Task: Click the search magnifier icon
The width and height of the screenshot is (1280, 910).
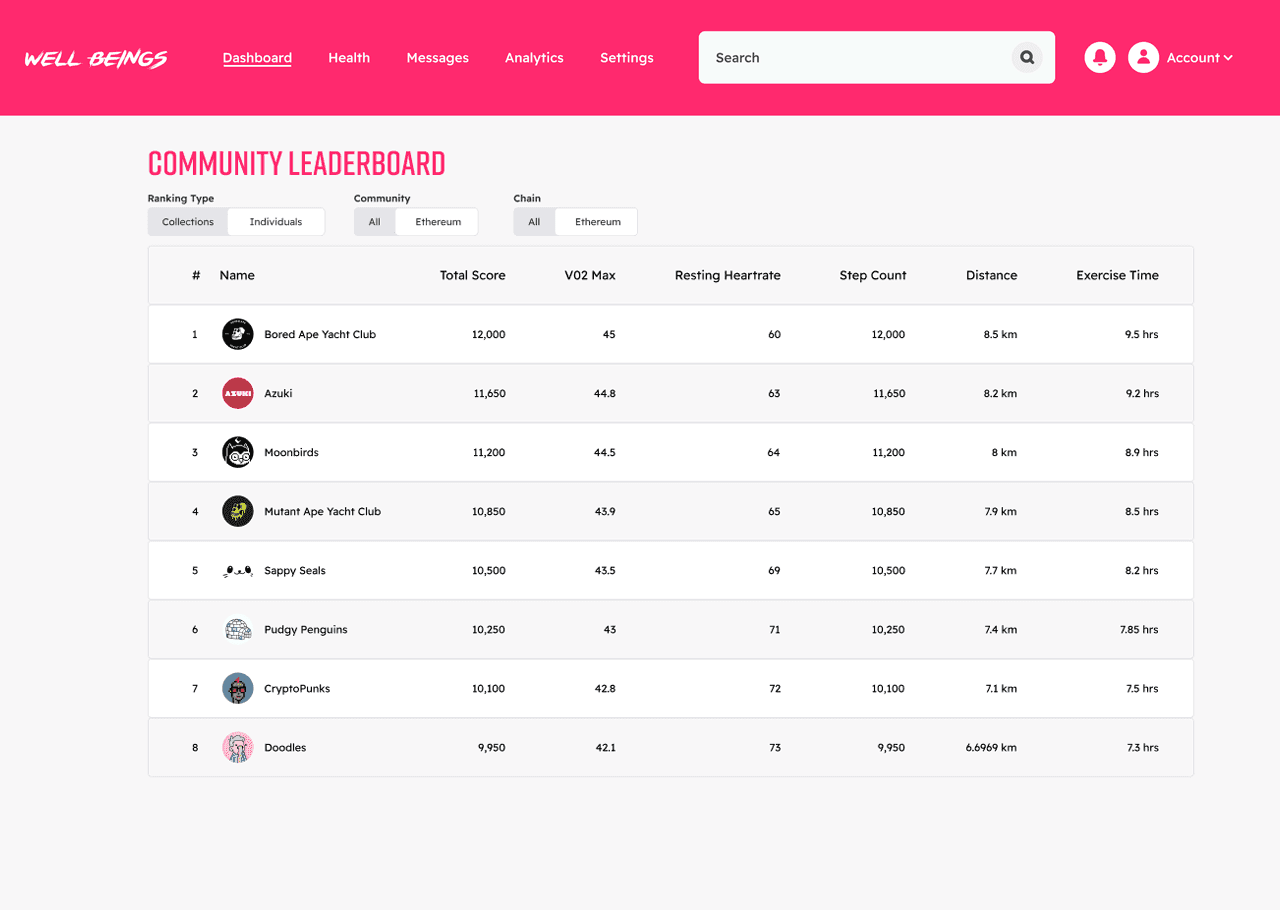Action: (1026, 58)
